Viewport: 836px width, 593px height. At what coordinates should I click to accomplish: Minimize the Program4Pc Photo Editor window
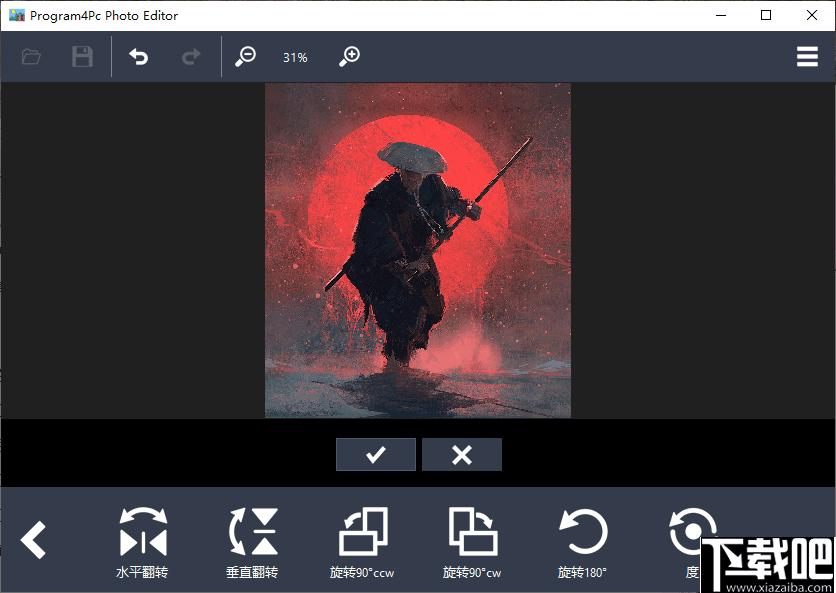[721, 15]
